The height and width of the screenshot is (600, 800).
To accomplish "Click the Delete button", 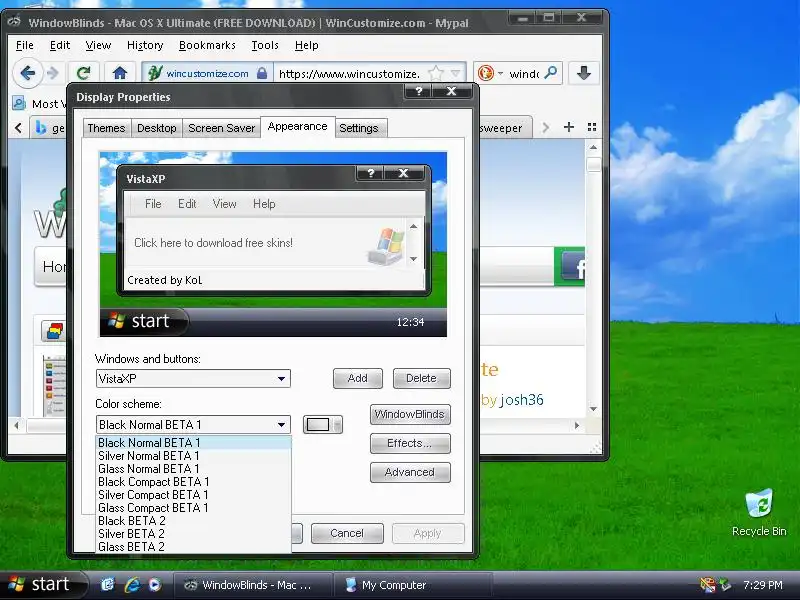I will [421, 379].
